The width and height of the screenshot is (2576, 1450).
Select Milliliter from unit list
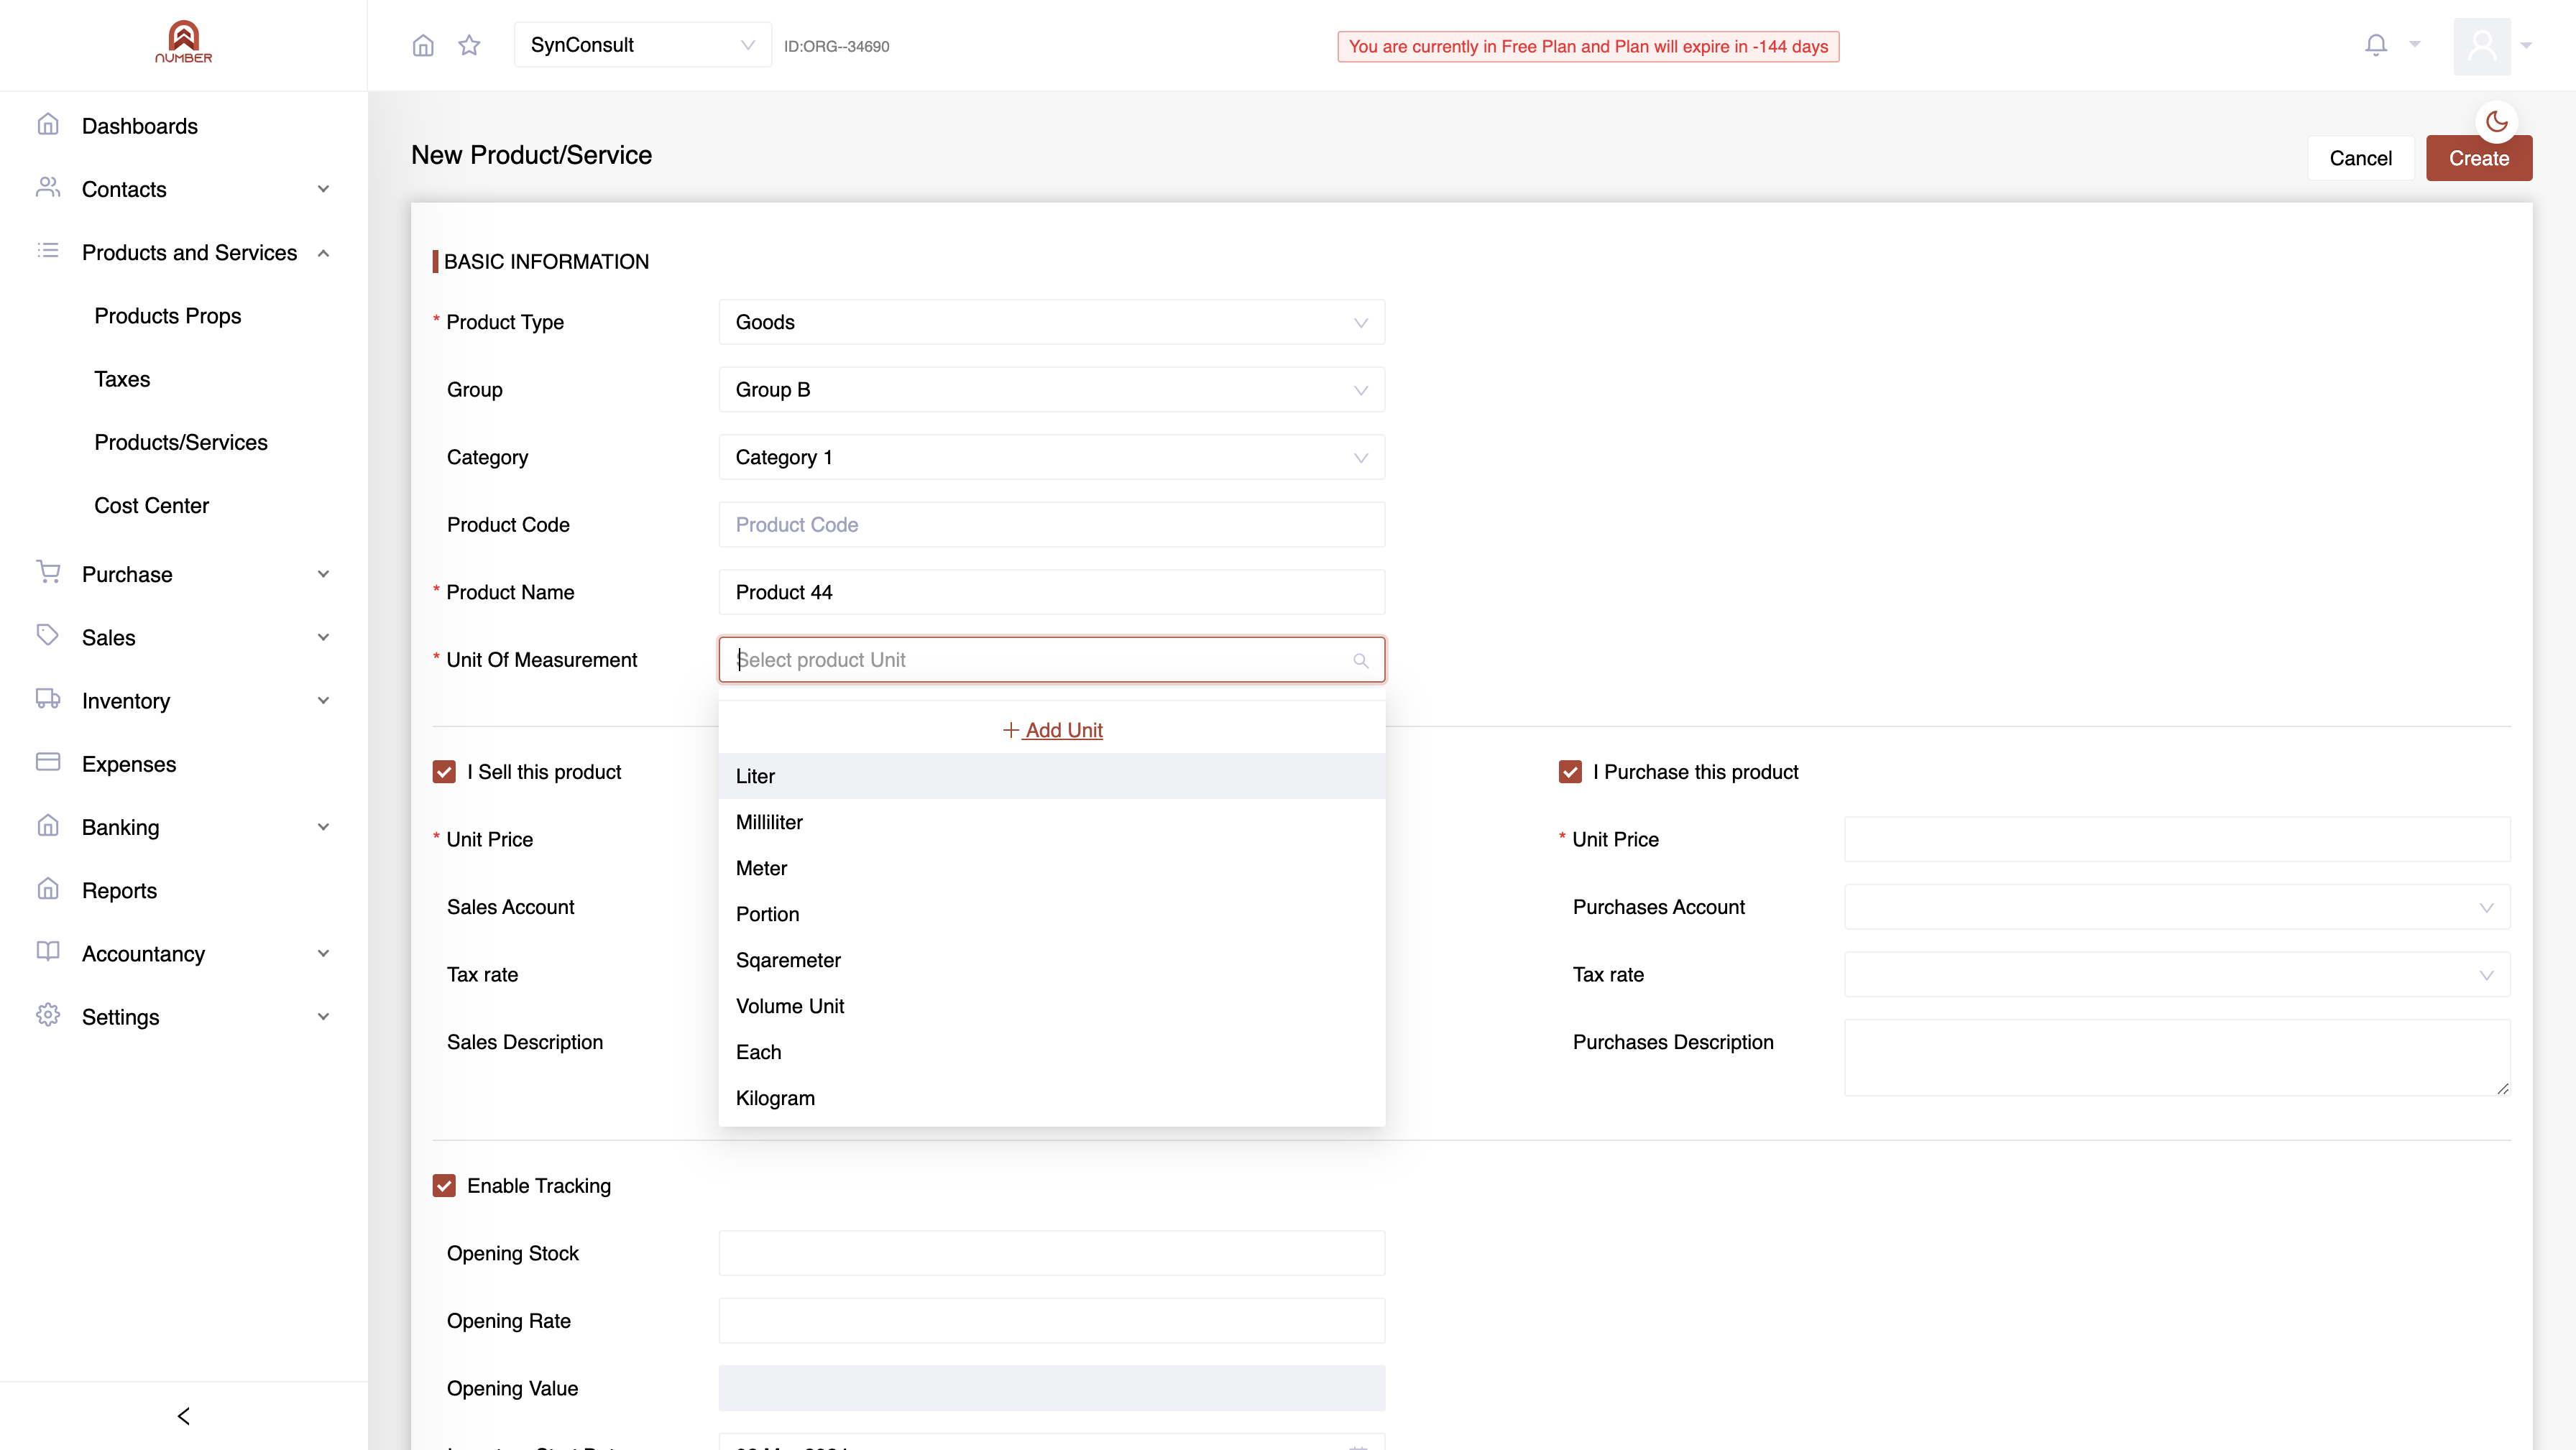(x=1052, y=822)
